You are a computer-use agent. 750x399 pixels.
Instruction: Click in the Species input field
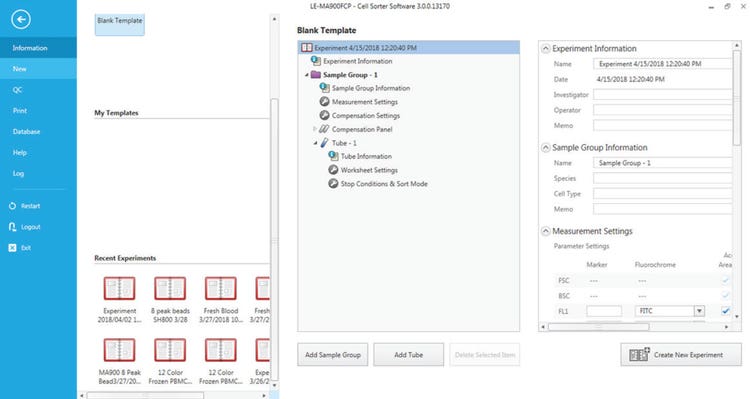(662, 178)
